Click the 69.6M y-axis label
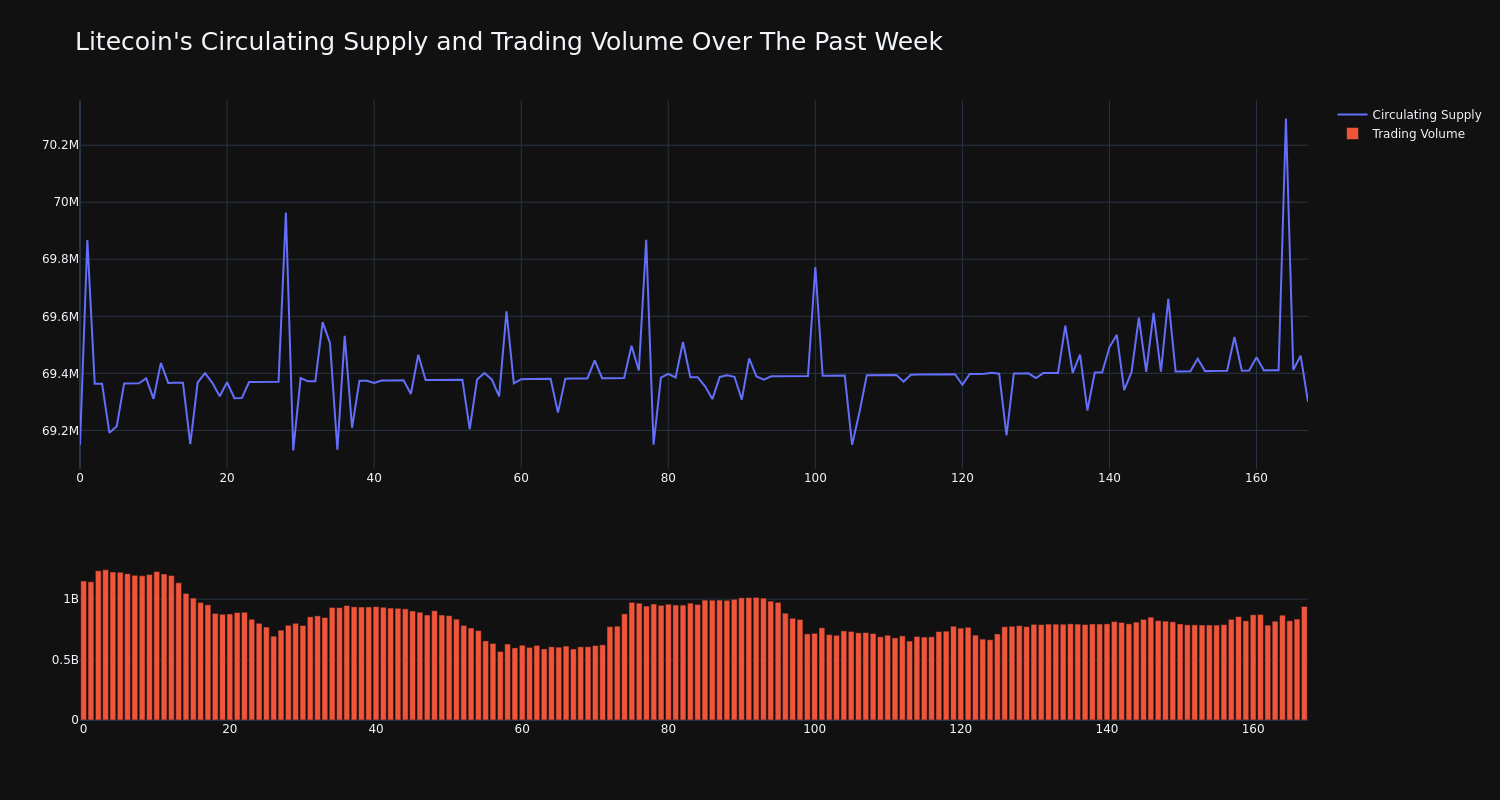1500x800 pixels. coord(60,317)
